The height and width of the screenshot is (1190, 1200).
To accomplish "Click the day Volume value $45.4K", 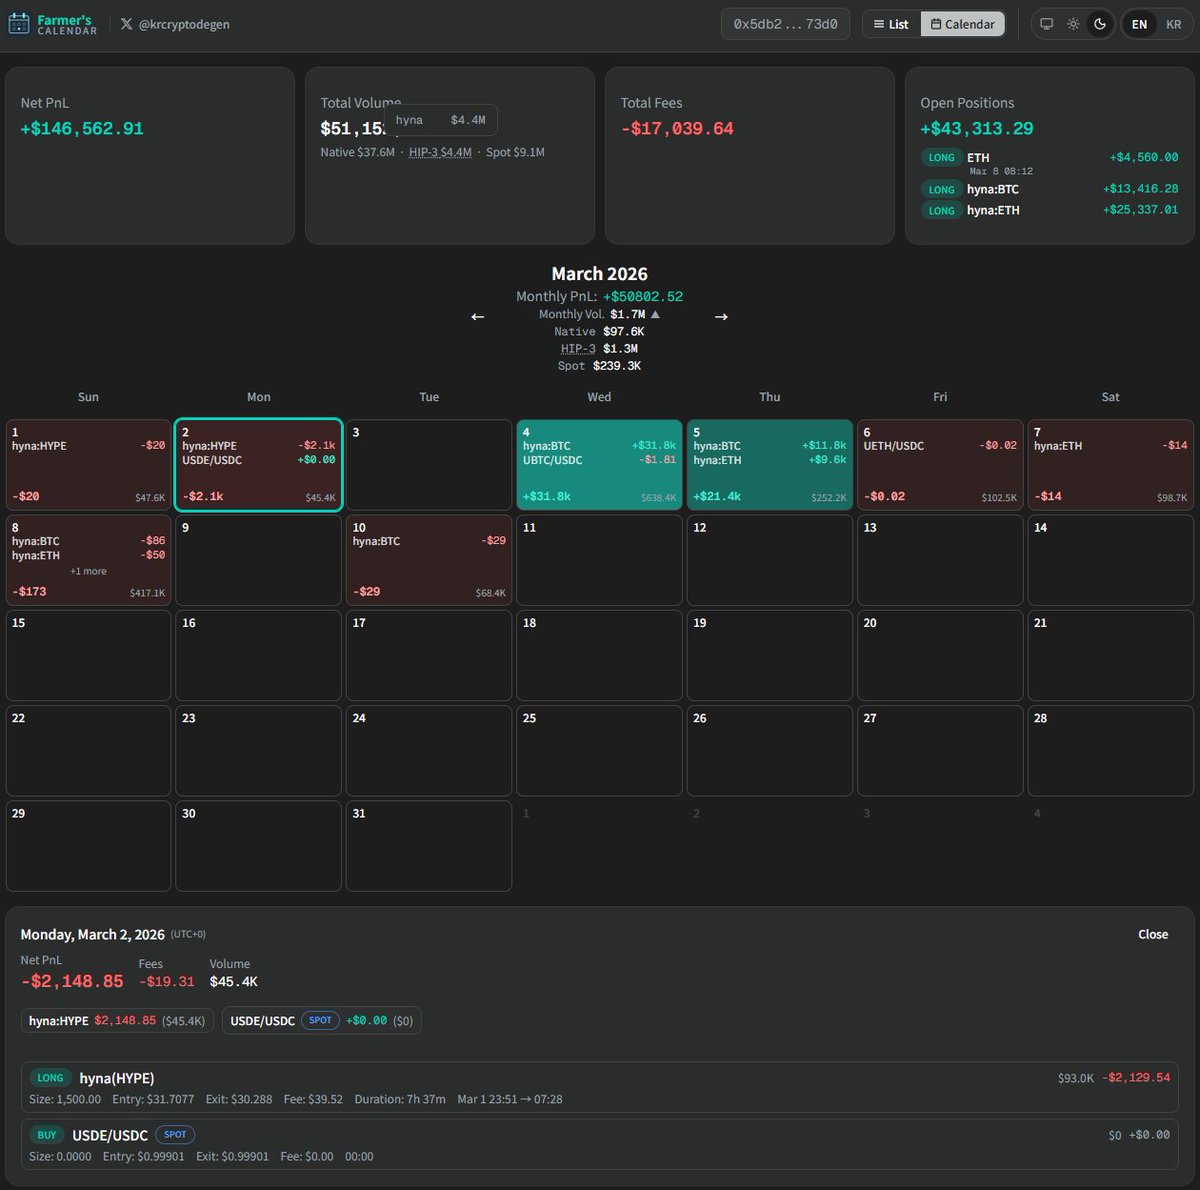I will (233, 982).
